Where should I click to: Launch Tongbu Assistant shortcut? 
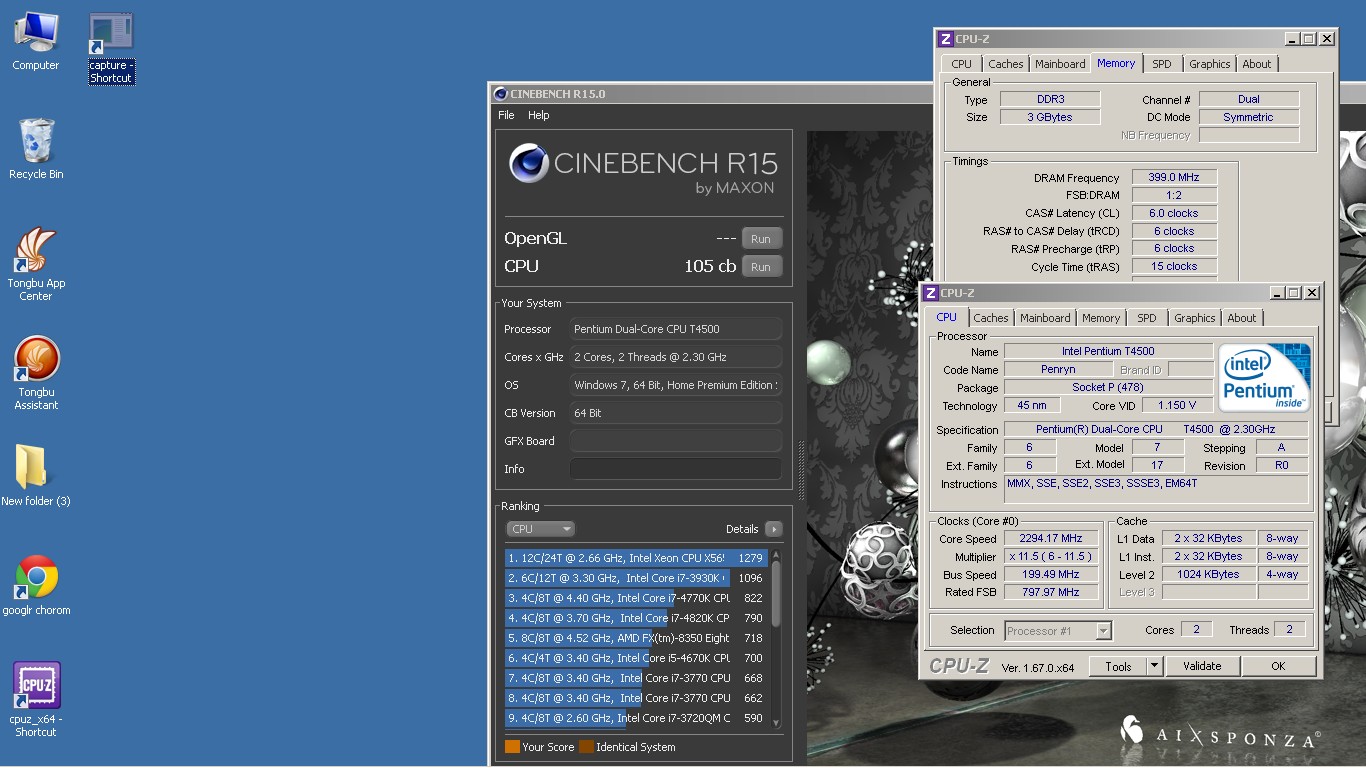coord(36,373)
